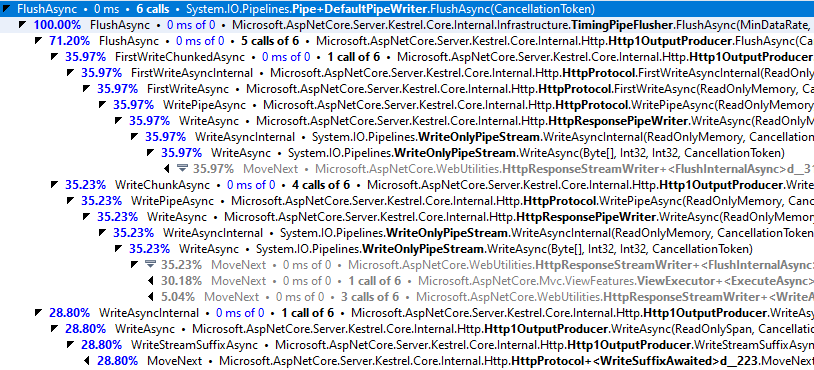
Task: Select the 'WriteStreamSuffixAsync' method name
Action: [x=194, y=346]
